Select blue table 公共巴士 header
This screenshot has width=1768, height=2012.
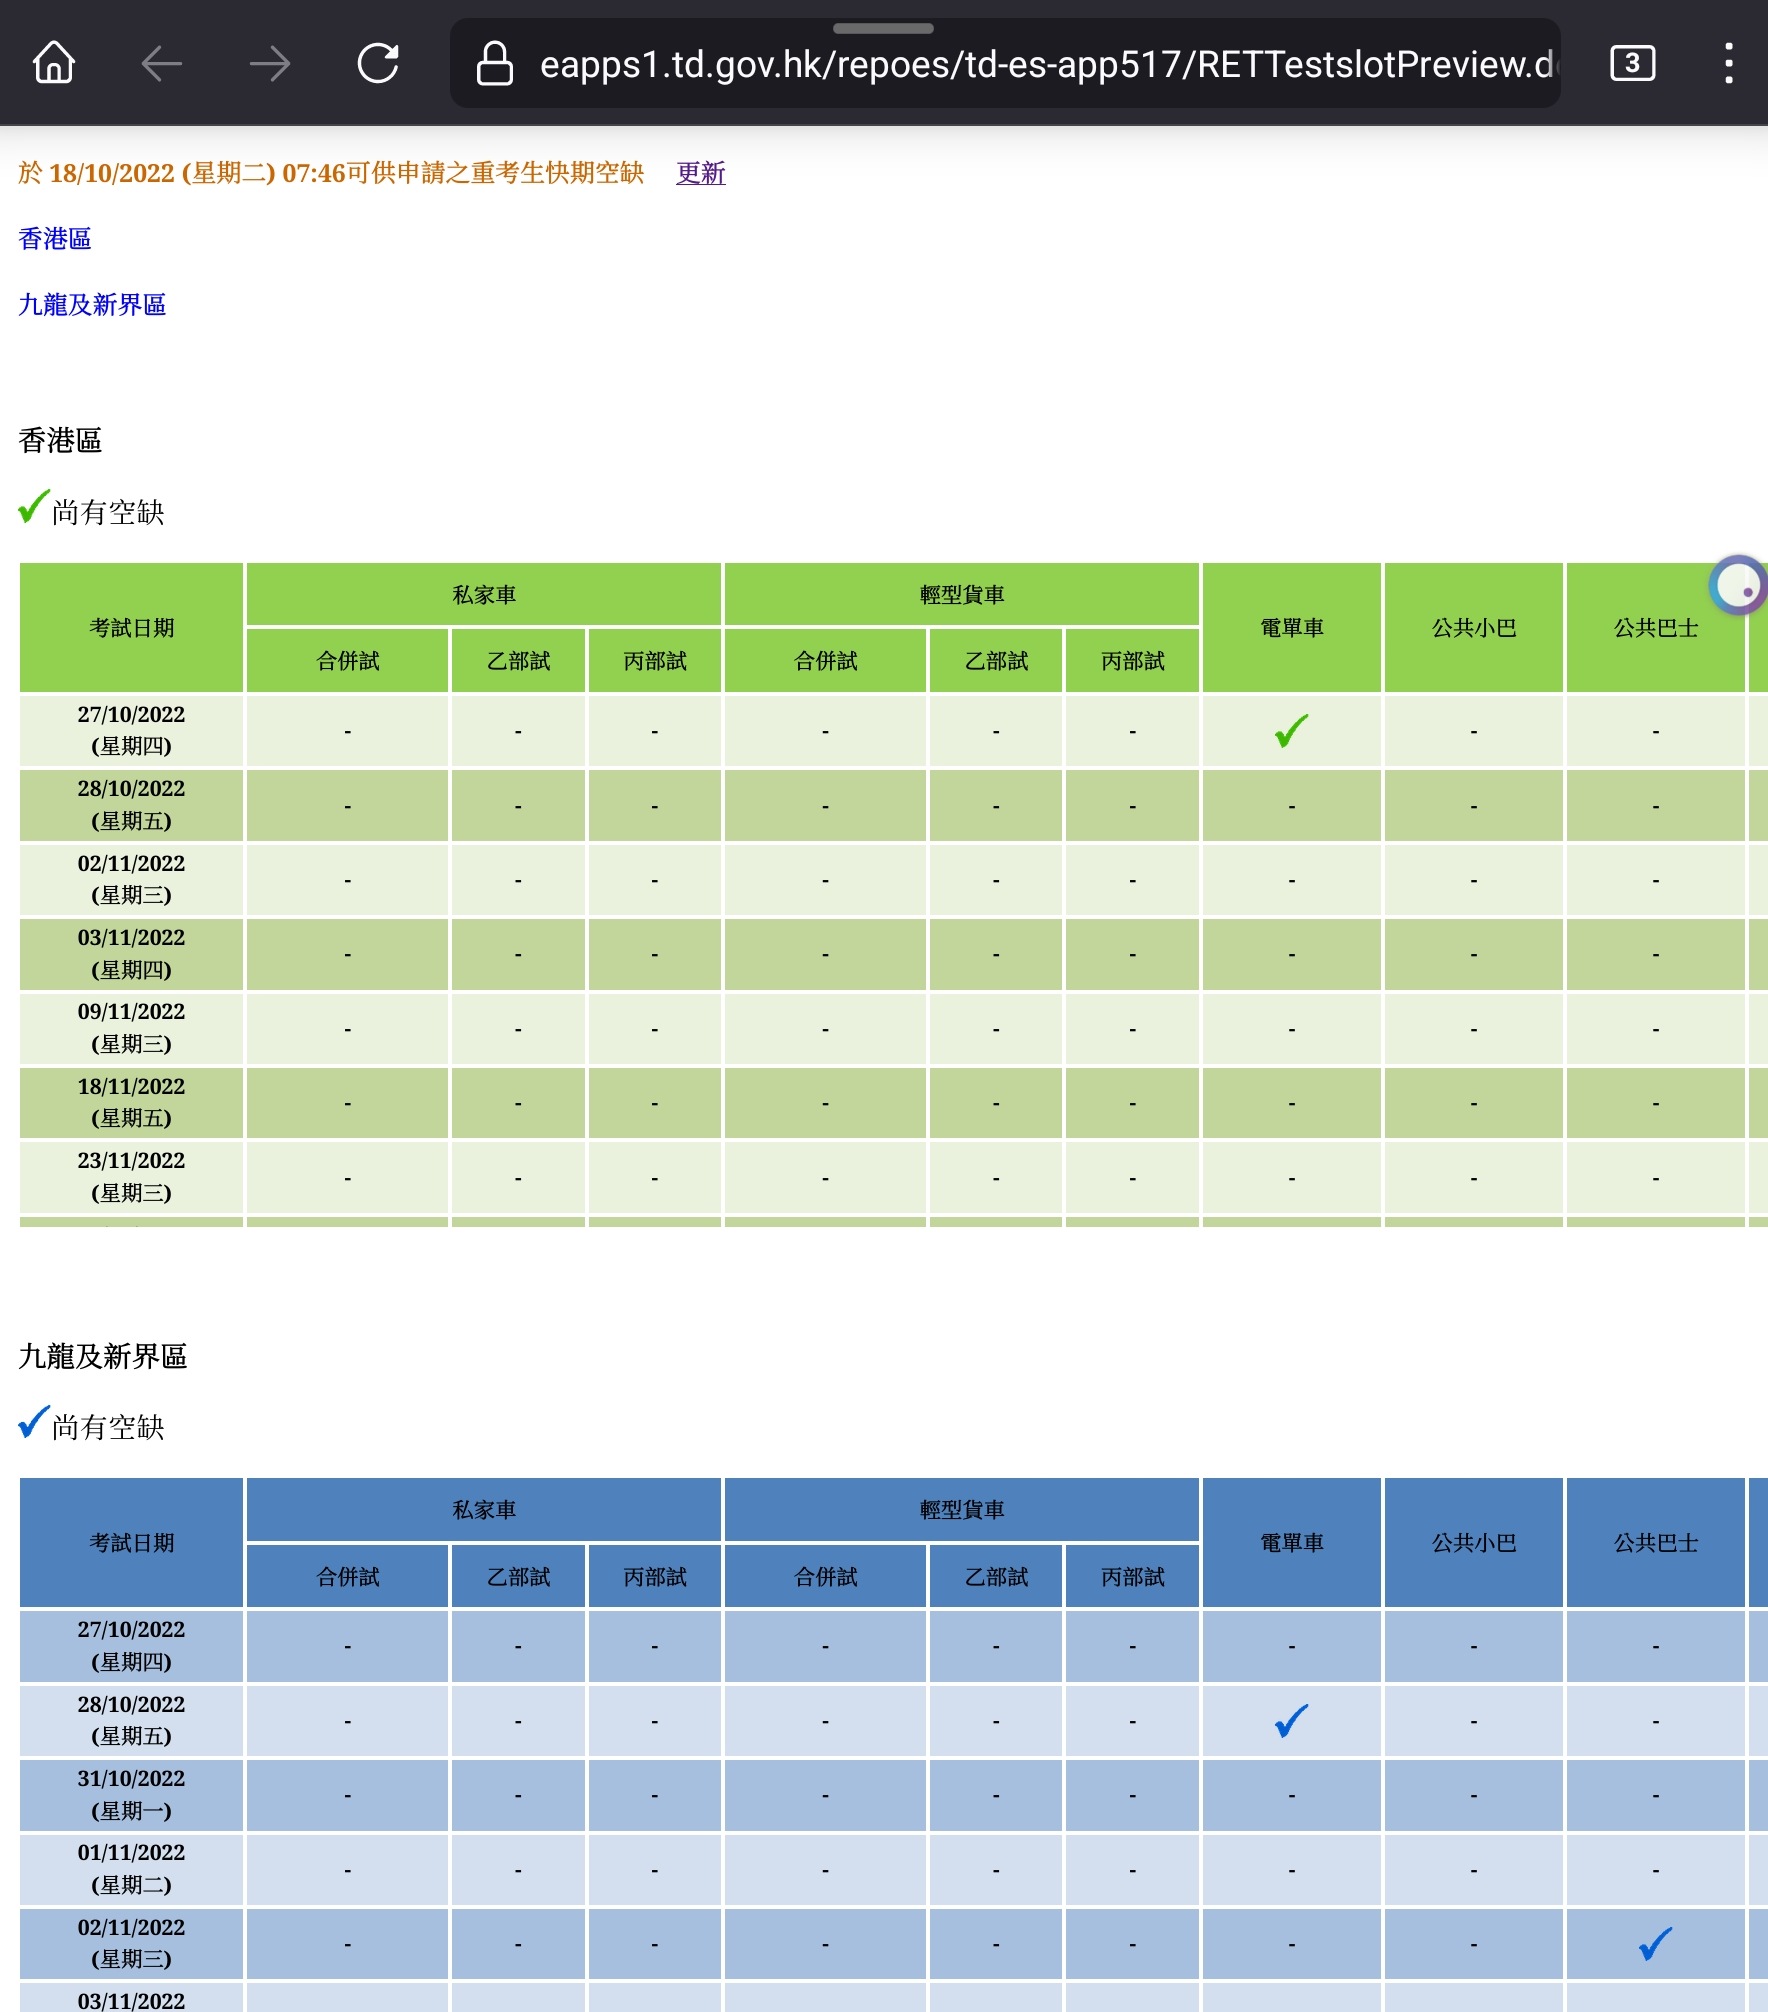(x=1656, y=1543)
